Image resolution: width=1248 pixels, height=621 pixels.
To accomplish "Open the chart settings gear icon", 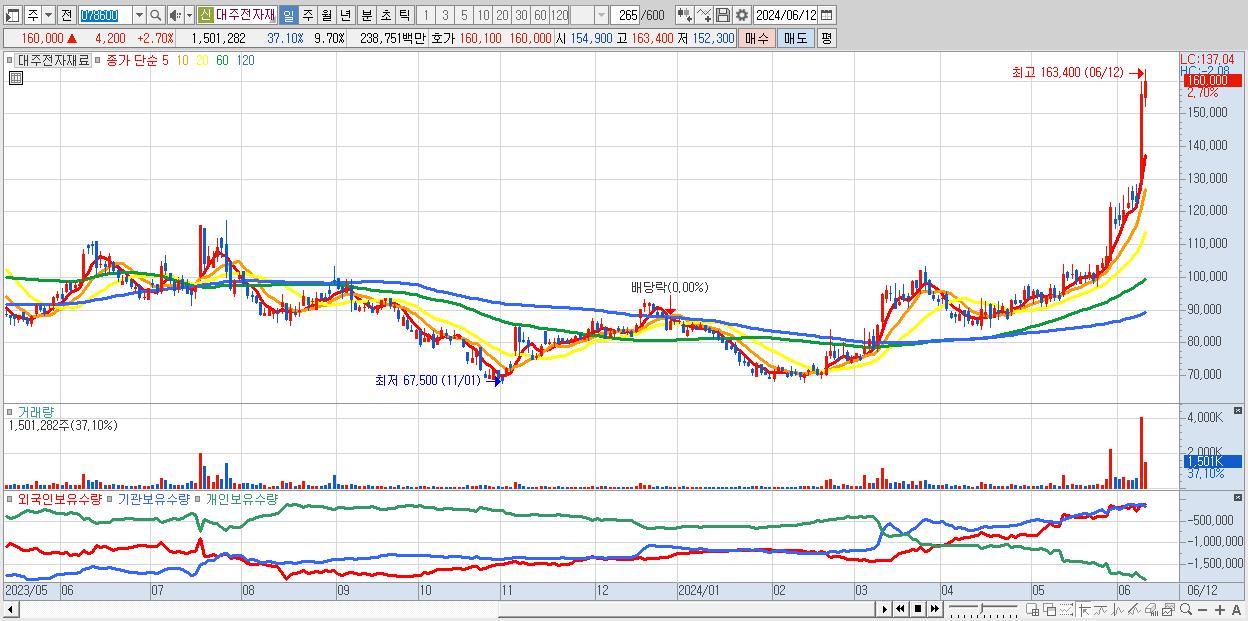I will [x=742, y=15].
